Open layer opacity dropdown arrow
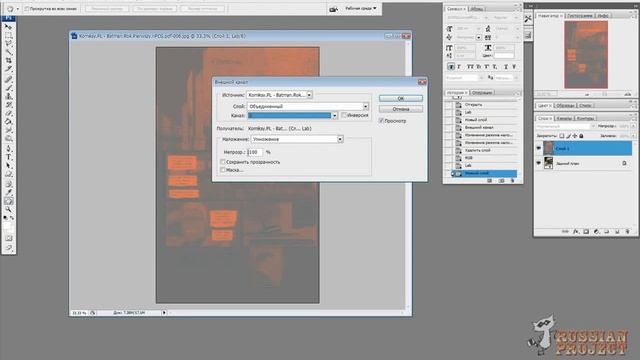This screenshot has width=640, height=360. (633, 126)
